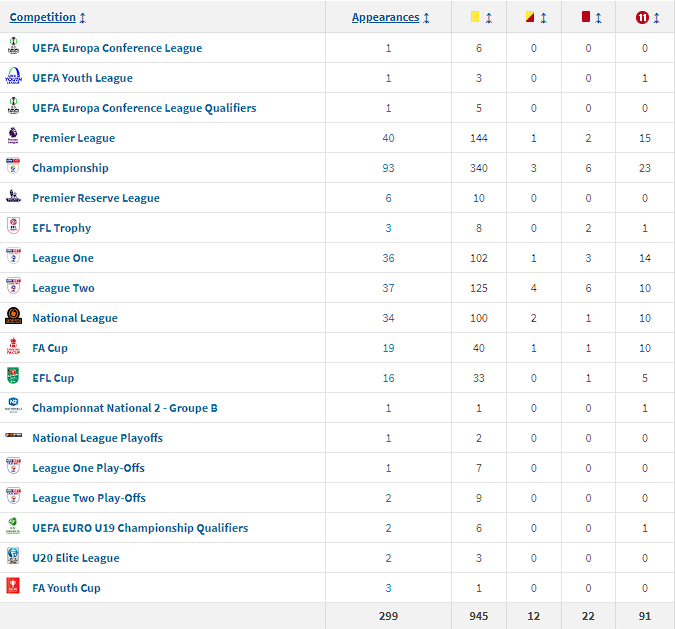The image size is (675, 629).
Task: Click total appearances value 299
Action: (x=388, y=616)
